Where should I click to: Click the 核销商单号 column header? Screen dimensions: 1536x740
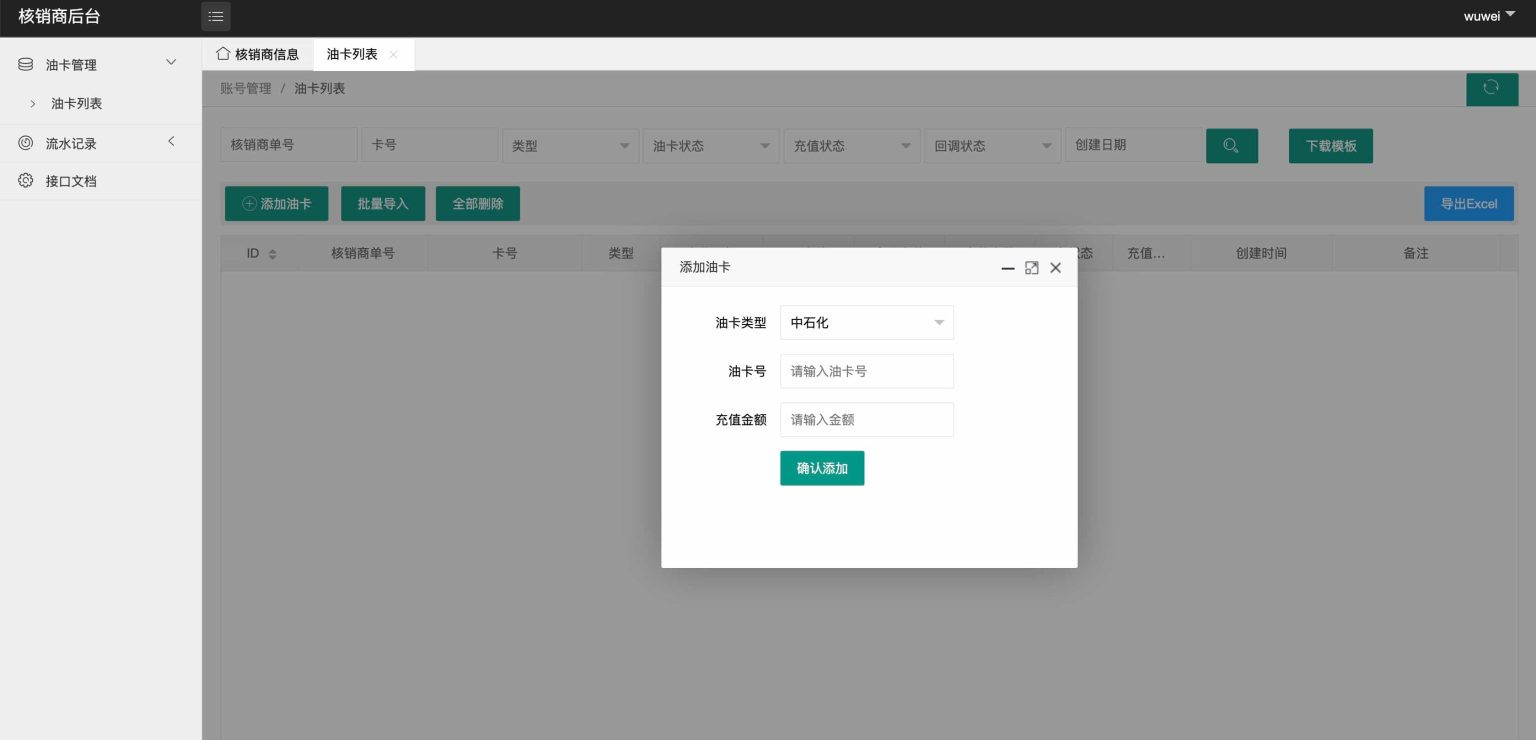pyautogui.click(x=363, y=254)
